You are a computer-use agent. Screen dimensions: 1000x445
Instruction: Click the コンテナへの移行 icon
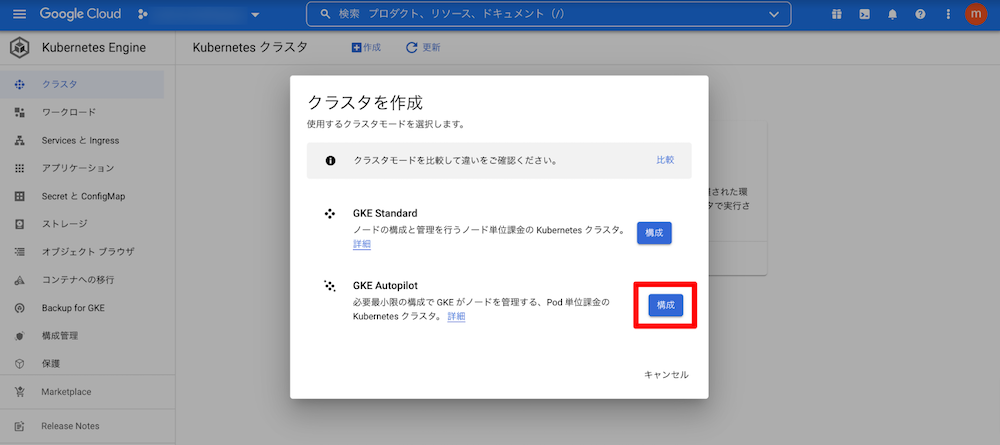[19, 280]
